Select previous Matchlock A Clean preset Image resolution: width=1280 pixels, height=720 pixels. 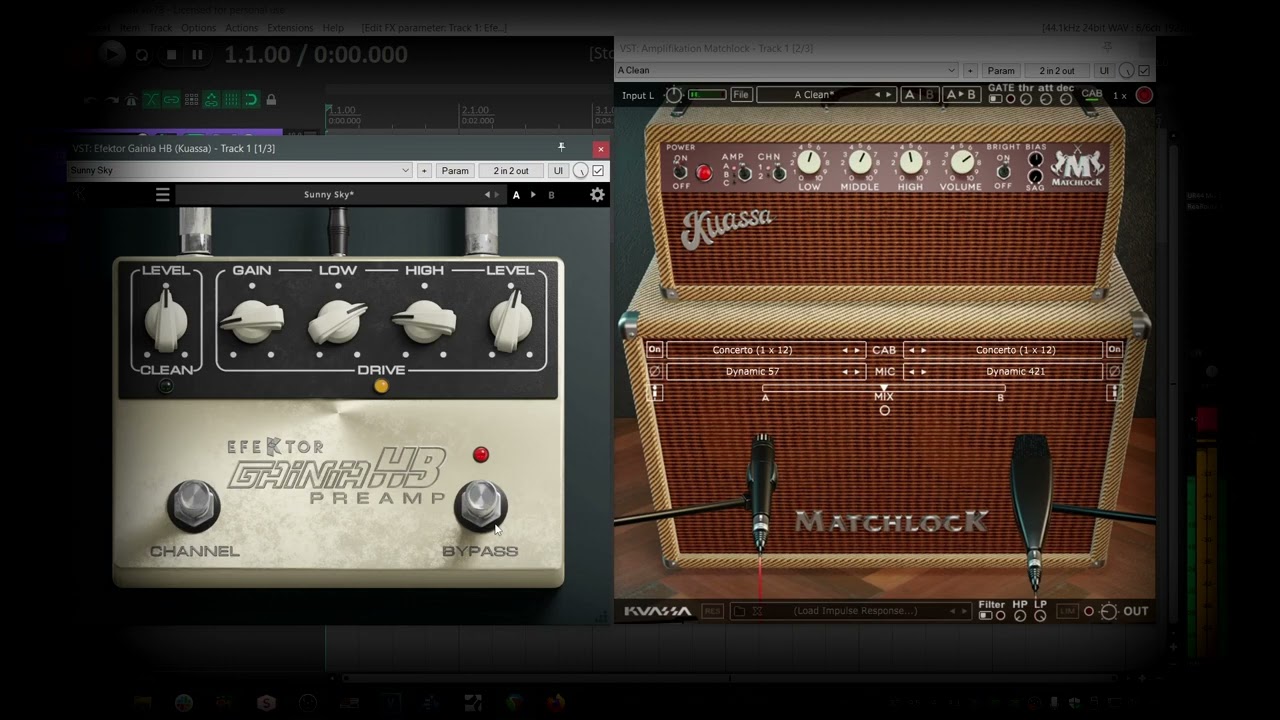pos(878,95)
